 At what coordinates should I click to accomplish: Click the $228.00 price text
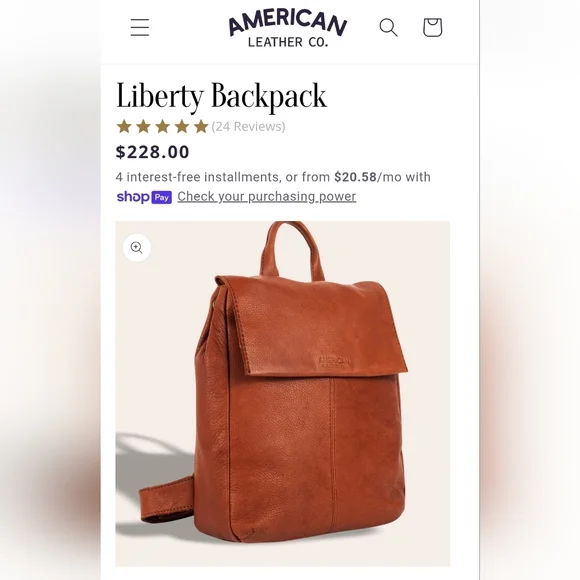tap(152, 152)
